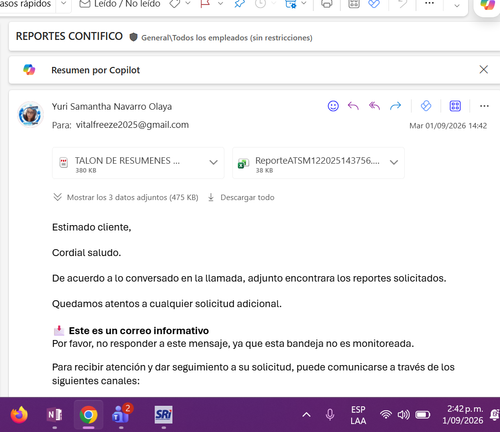Click the sensitivity label shield icon

133,37
